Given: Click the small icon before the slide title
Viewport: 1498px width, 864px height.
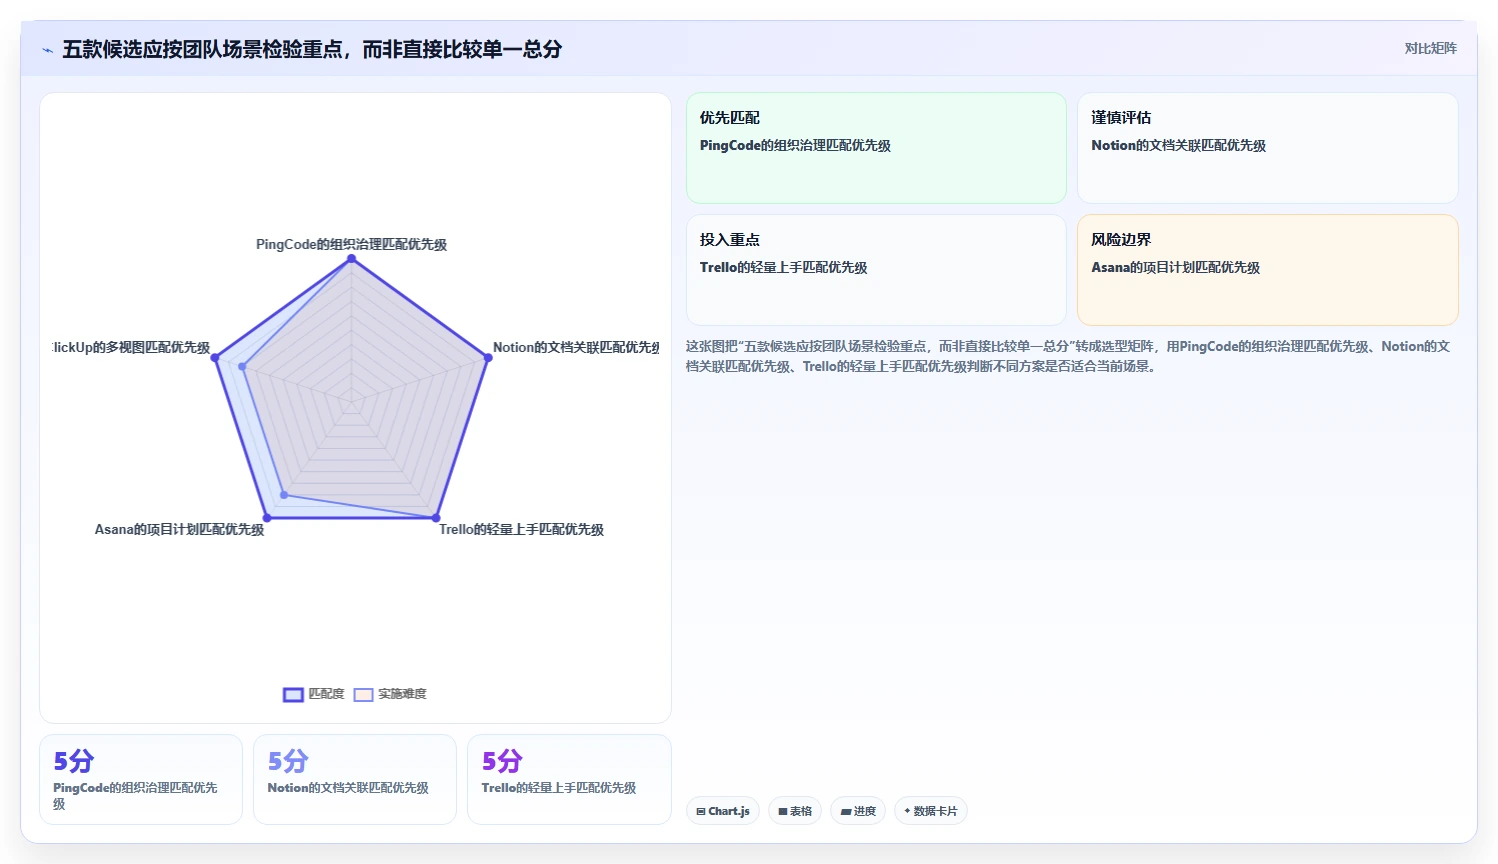Looking at the screenshot, I should [x=47, y=50].
